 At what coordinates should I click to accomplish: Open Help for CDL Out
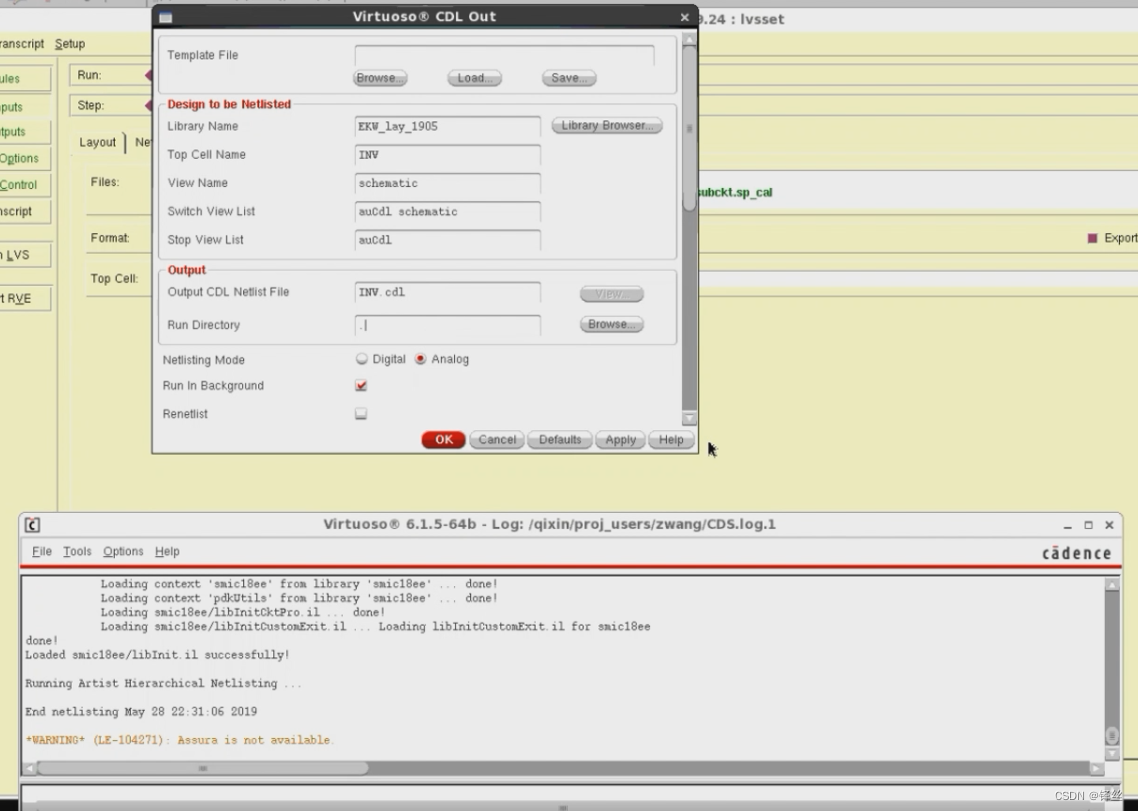tap(671, 440)
